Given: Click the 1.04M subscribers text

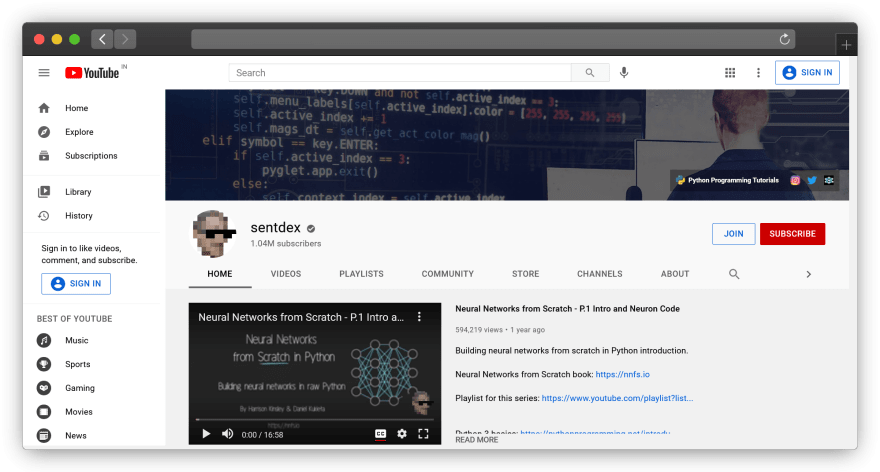Looking at the screenshot, I should coord(286,244).
